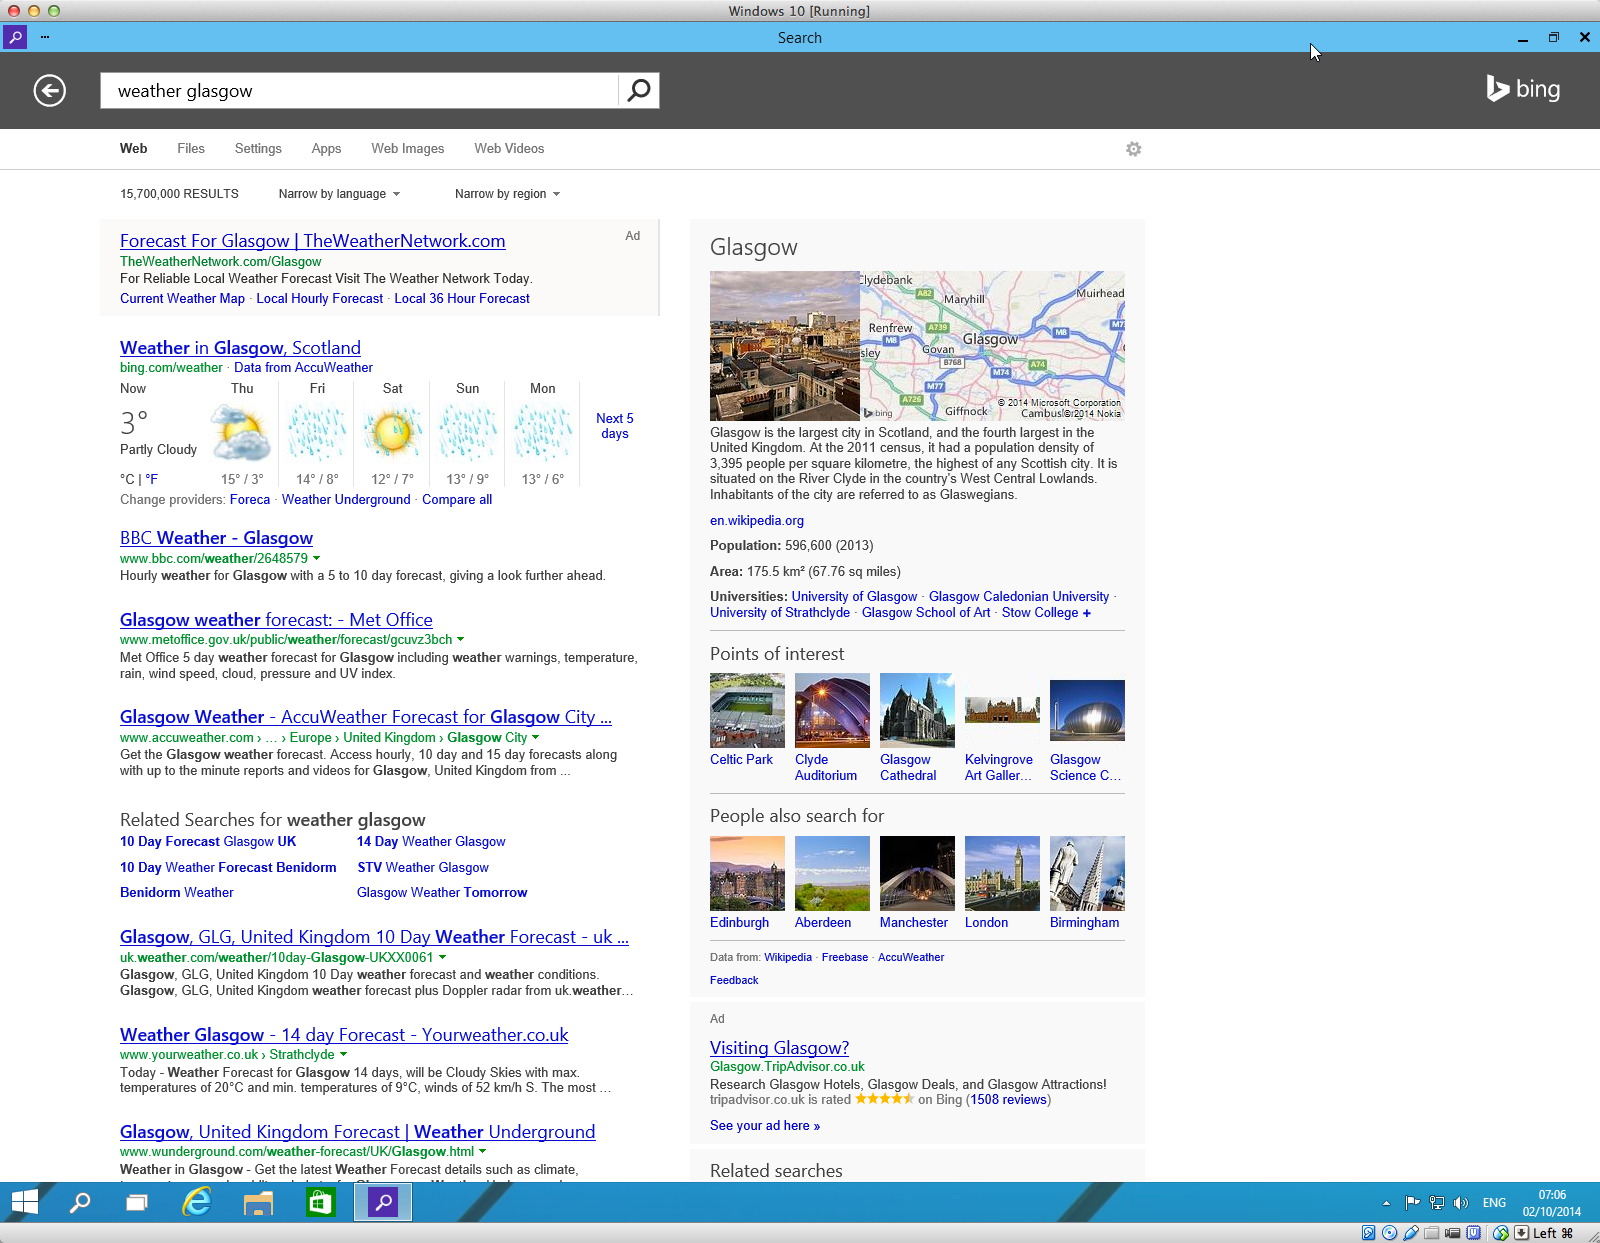This screenshot has width=1600, height=1243.
Task: Open Glasgow weather forecast Met Office result
Action: 276,620
